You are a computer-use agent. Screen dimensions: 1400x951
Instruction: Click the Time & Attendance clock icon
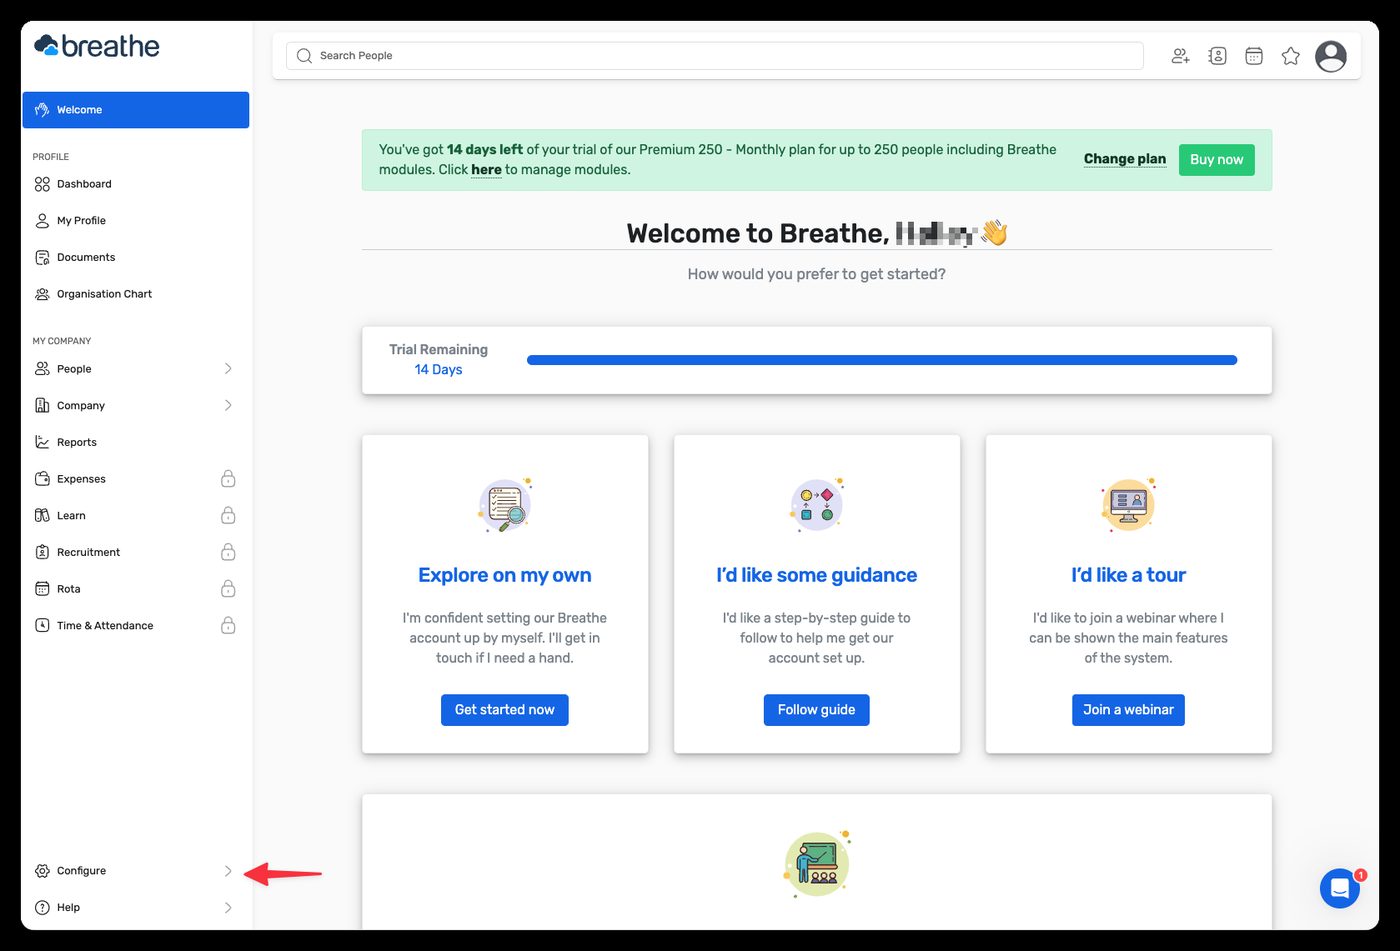pyautogui.click(x=42, y=625)
